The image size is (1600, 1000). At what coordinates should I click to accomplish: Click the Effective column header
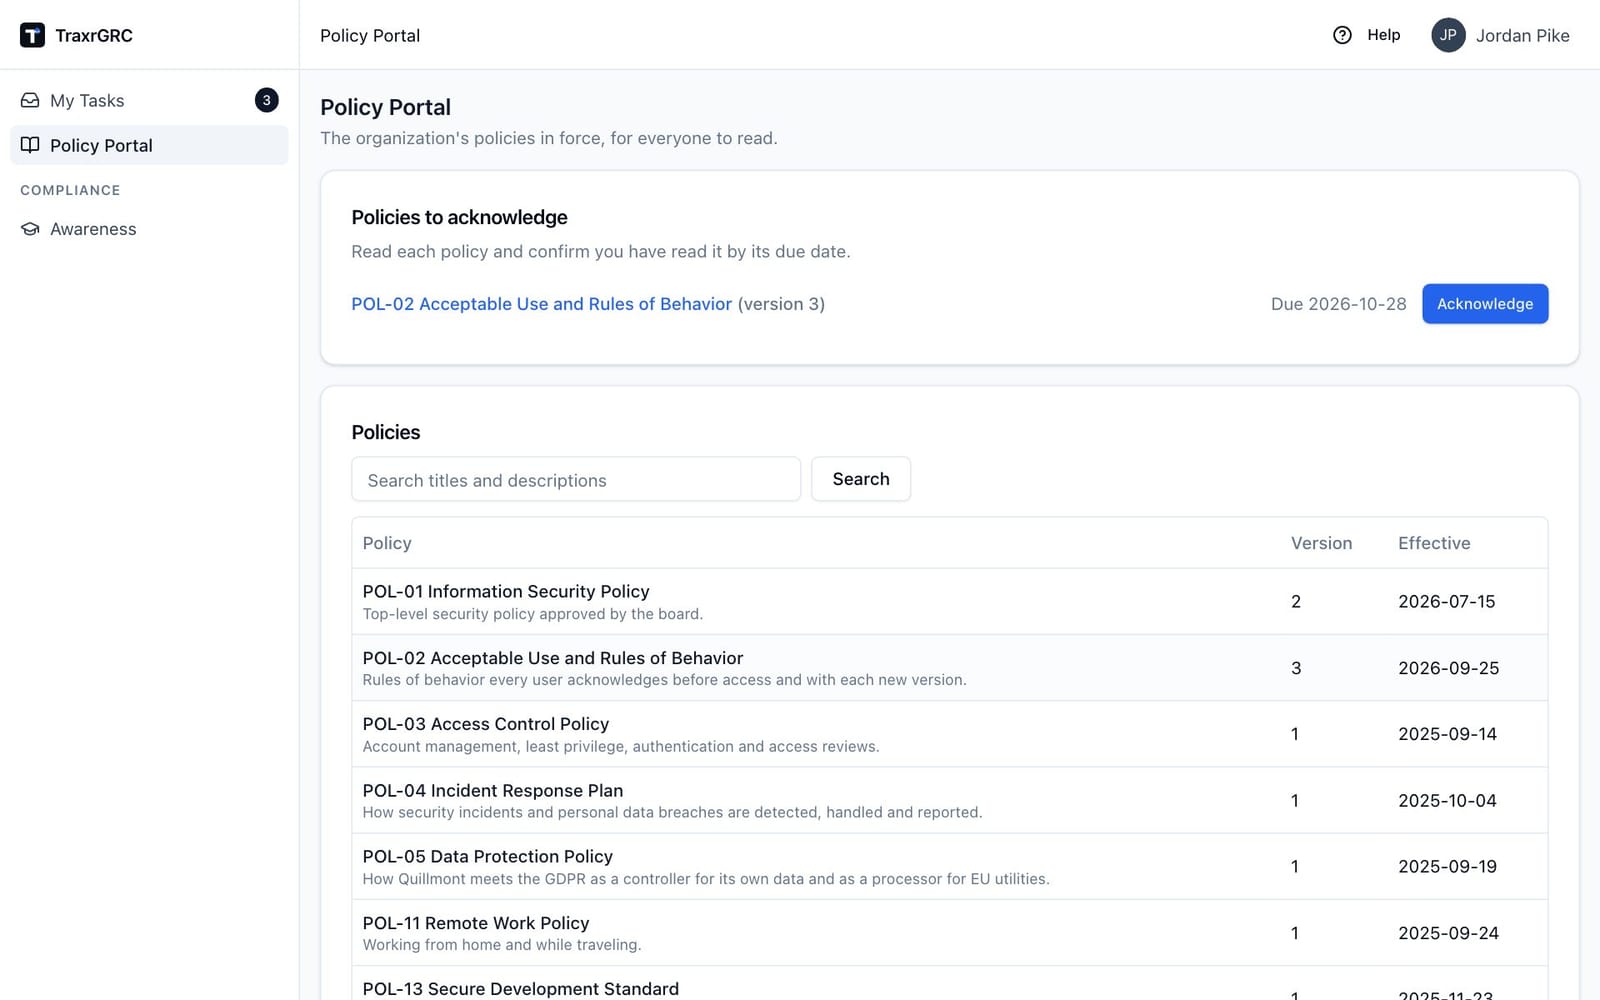pyautogui.click(x=1434, y=543)
